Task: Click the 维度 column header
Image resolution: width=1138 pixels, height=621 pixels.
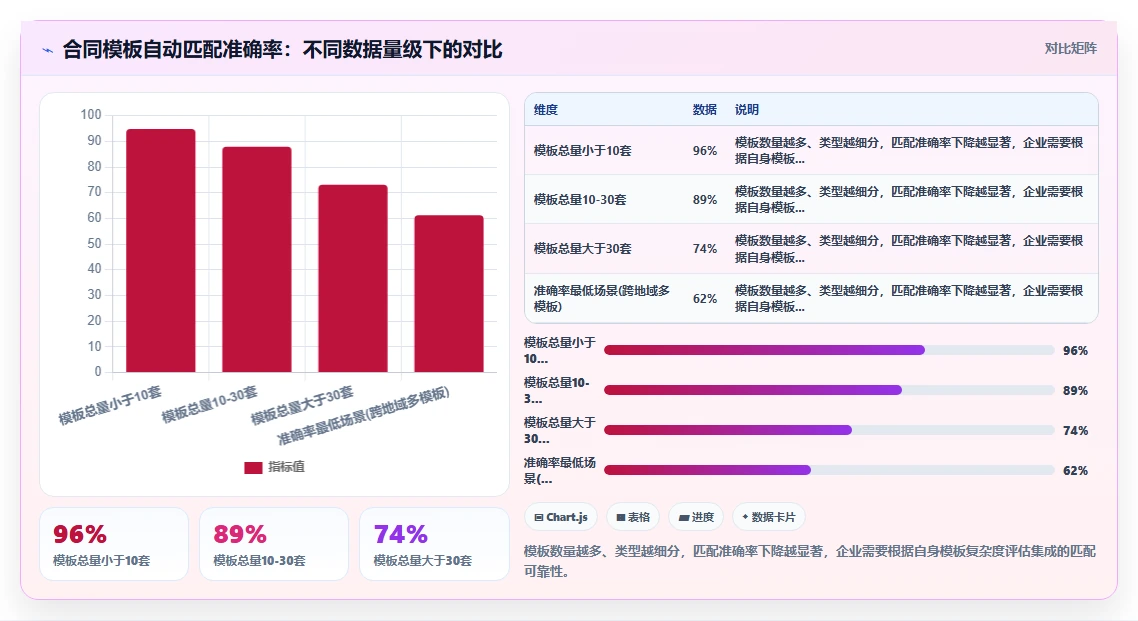Action: [546, 110]
